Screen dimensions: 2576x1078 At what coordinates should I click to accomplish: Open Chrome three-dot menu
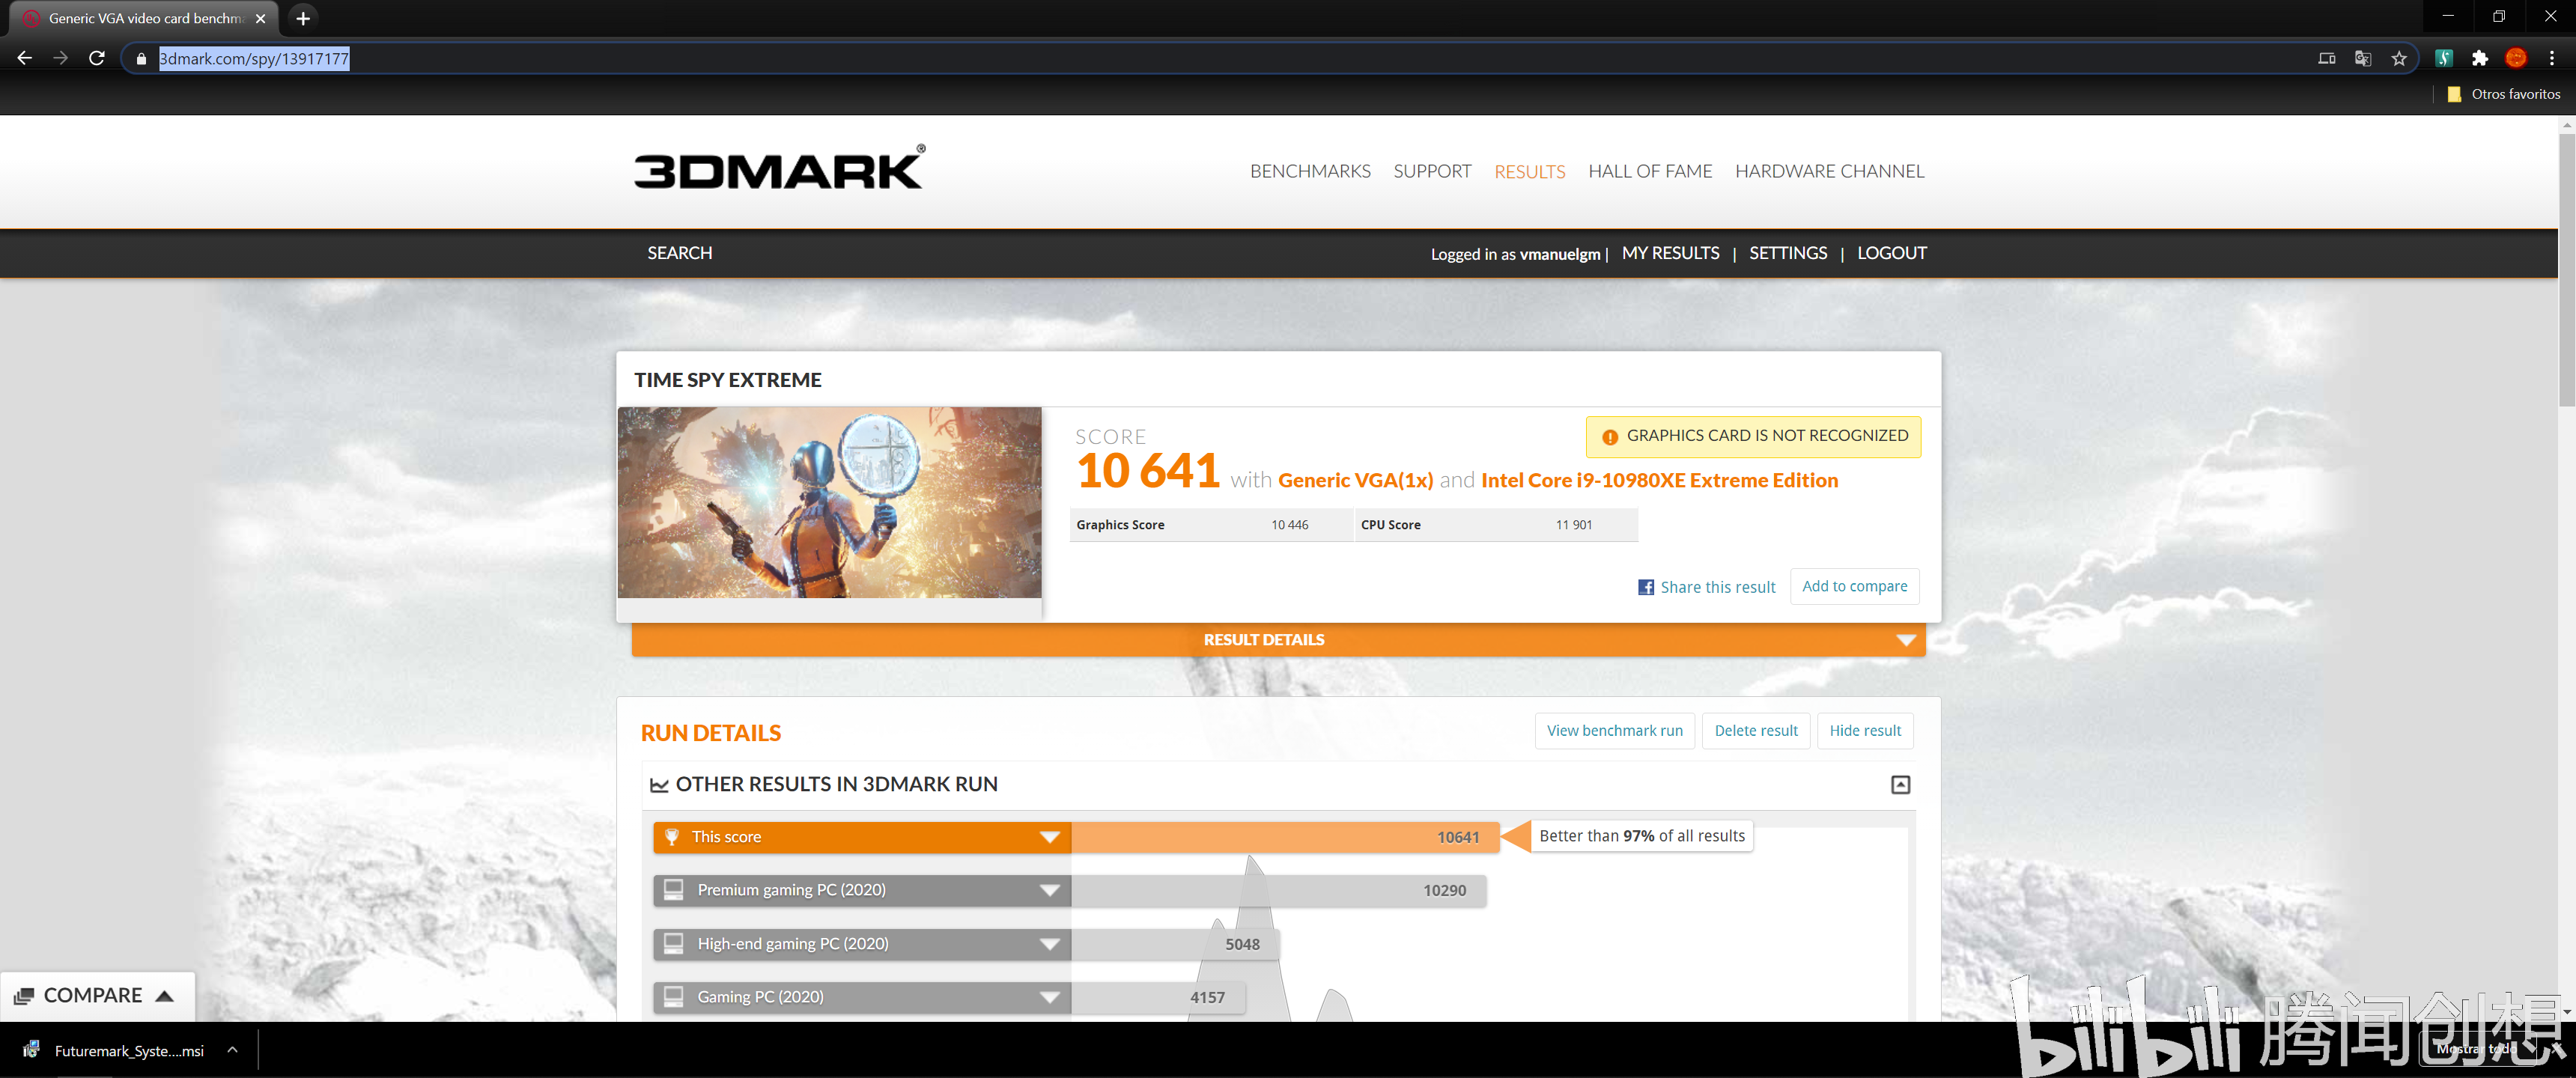tap(2551, 58)
